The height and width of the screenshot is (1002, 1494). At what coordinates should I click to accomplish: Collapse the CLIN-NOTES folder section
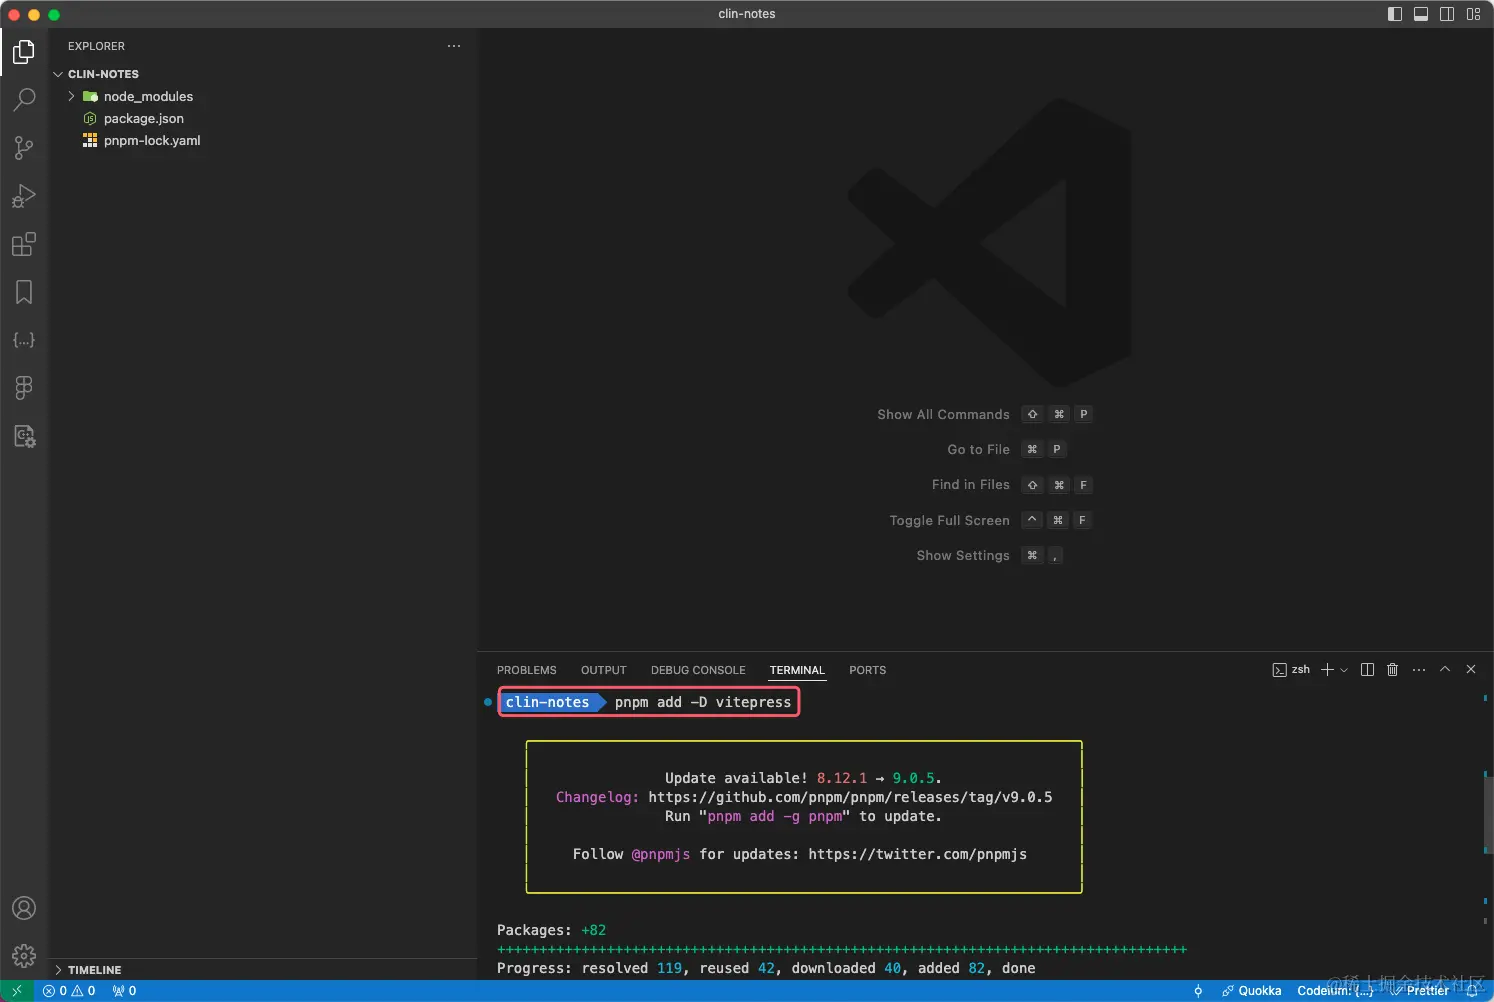click(263, 74)
